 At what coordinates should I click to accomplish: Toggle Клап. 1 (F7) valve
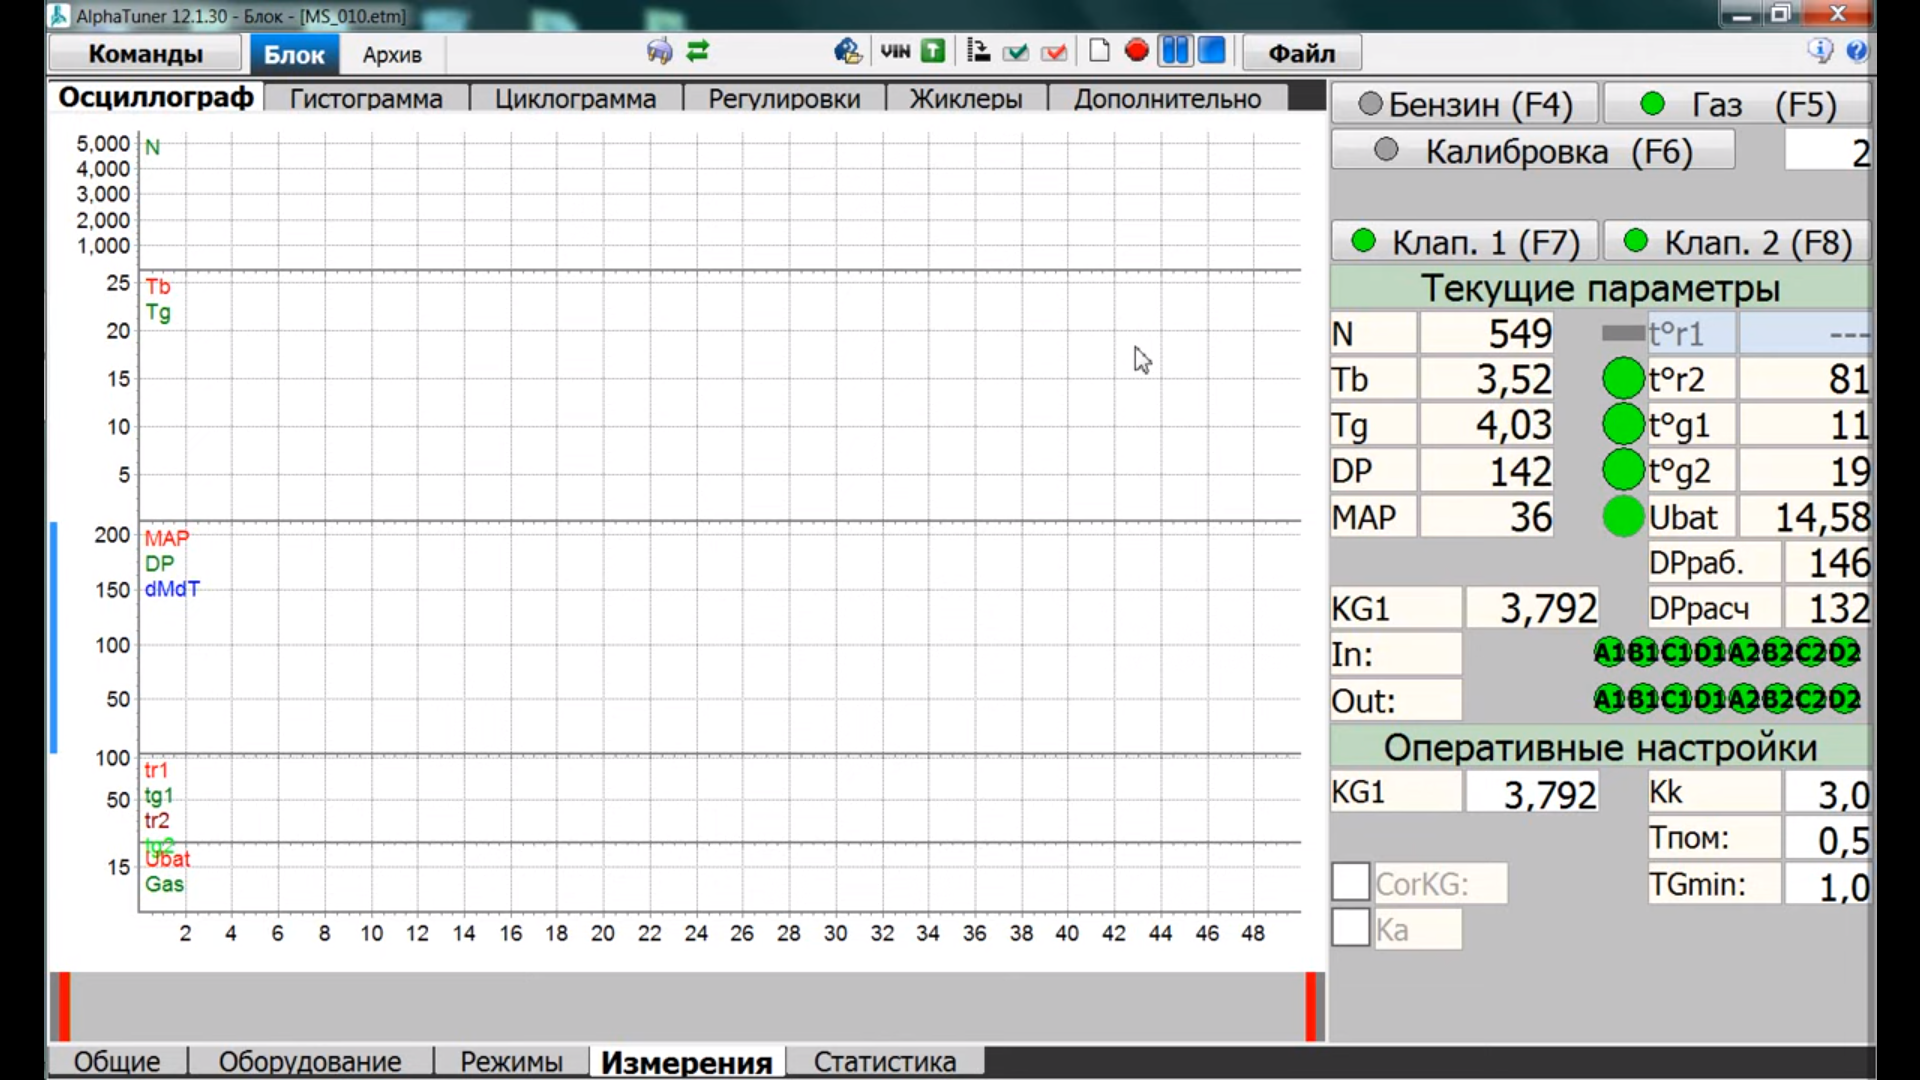(1465, 242)
